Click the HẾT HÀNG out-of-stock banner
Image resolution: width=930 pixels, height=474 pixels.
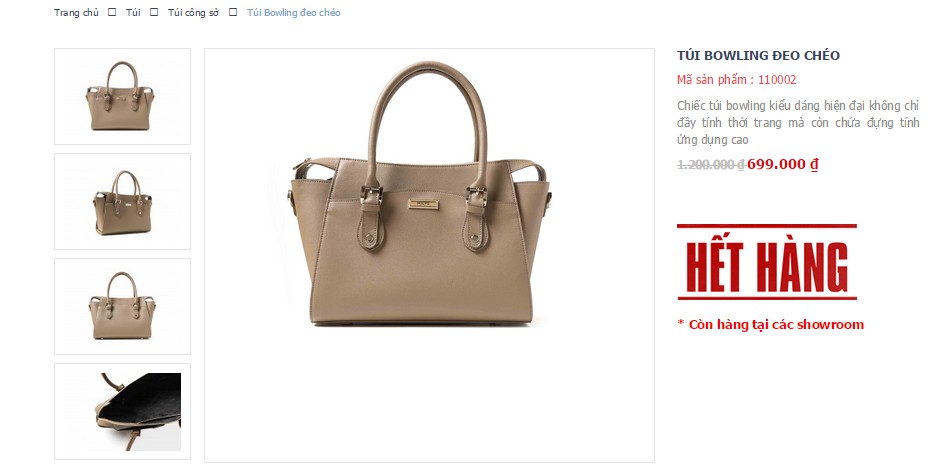(767, 262)
